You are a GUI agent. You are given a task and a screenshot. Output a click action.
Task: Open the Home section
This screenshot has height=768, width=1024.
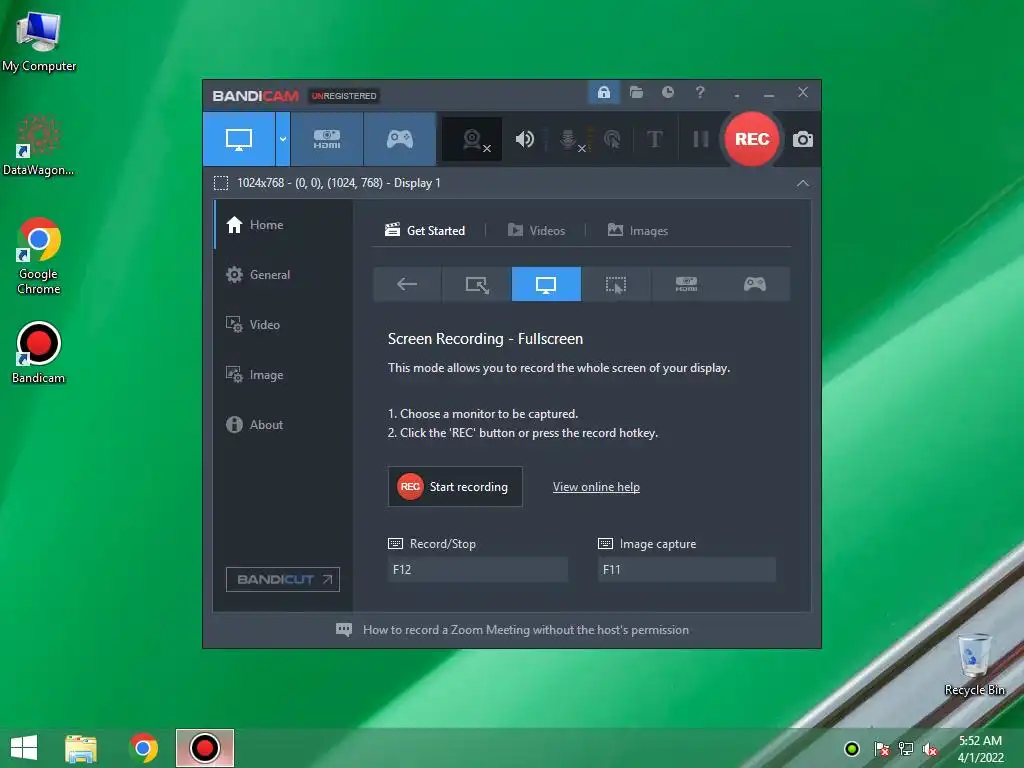click(x=283, y=225)
